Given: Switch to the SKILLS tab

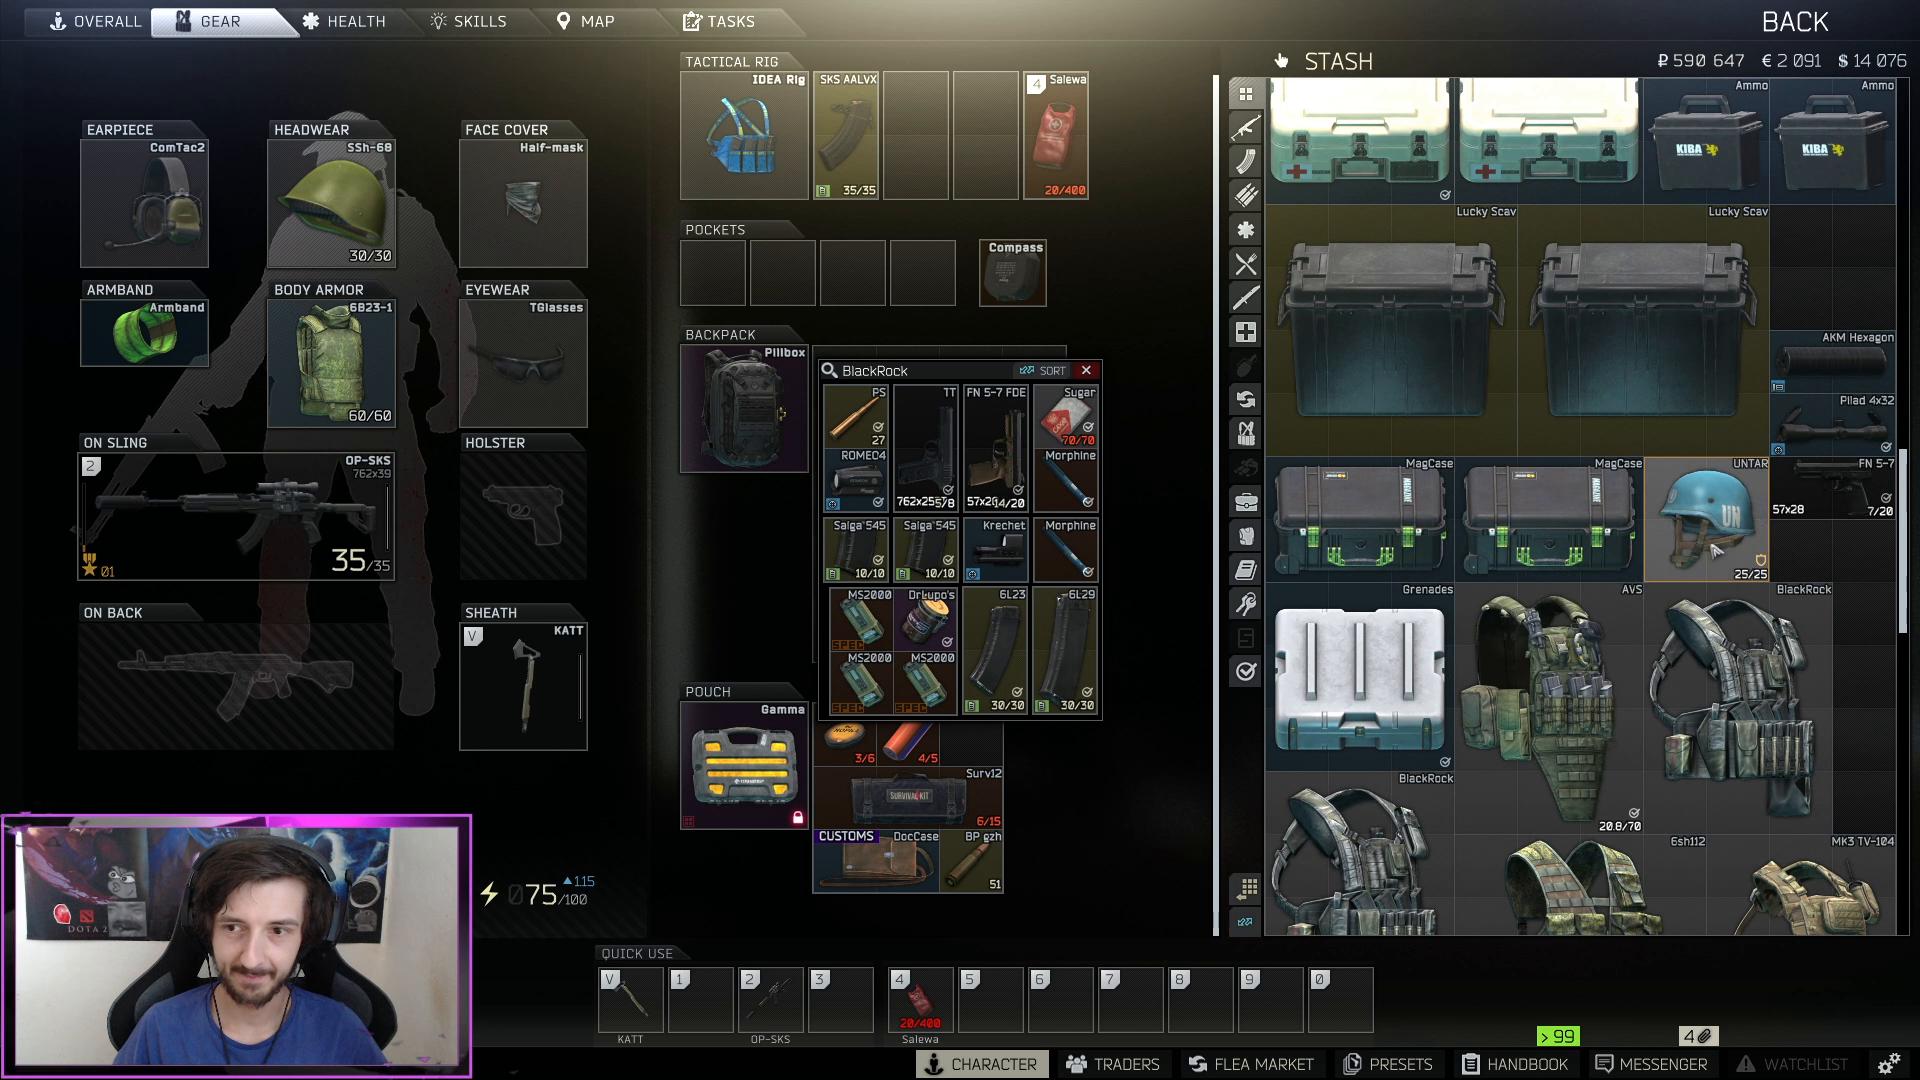Looking at the screenshot, I should click(x=468, y=21).
